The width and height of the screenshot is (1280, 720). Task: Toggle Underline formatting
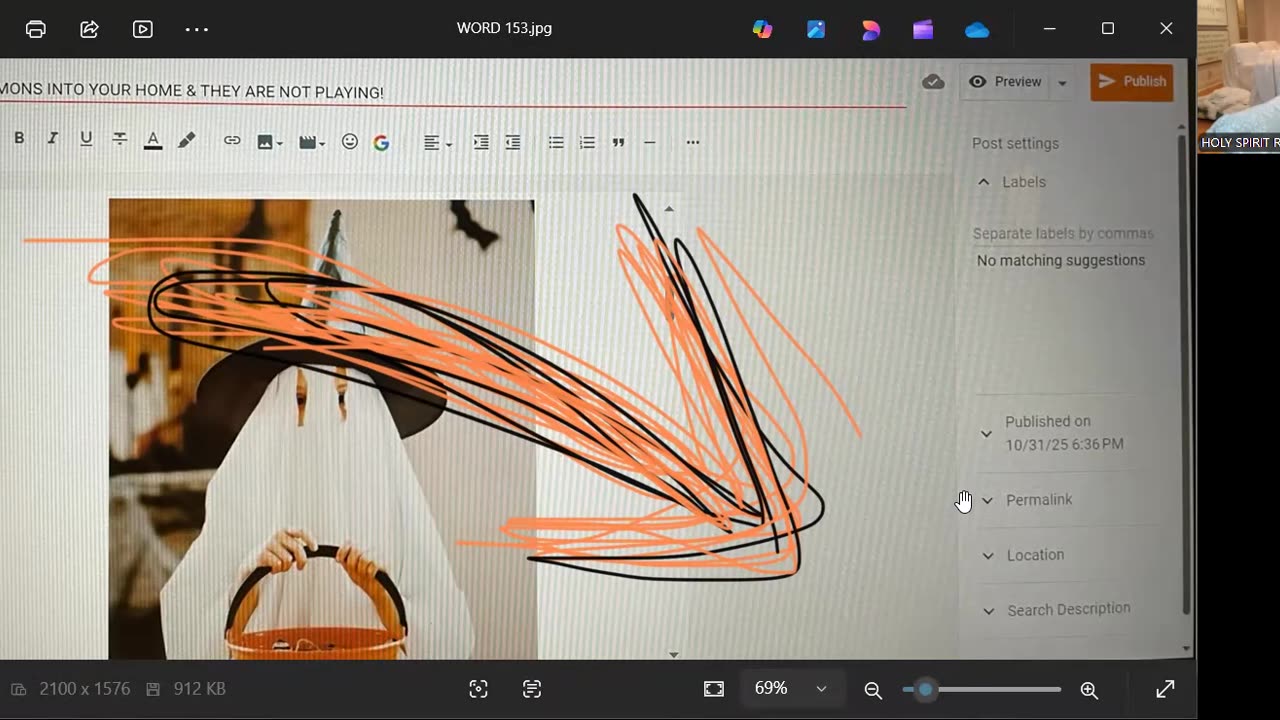pyautogui.click(x=86, y=139)
